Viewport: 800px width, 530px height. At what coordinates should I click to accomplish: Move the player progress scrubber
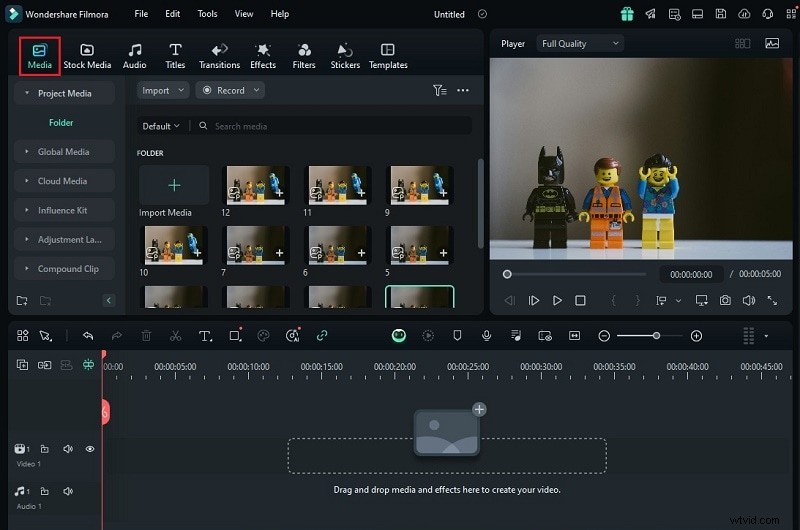pyautogui.click(x=507, y=274)
